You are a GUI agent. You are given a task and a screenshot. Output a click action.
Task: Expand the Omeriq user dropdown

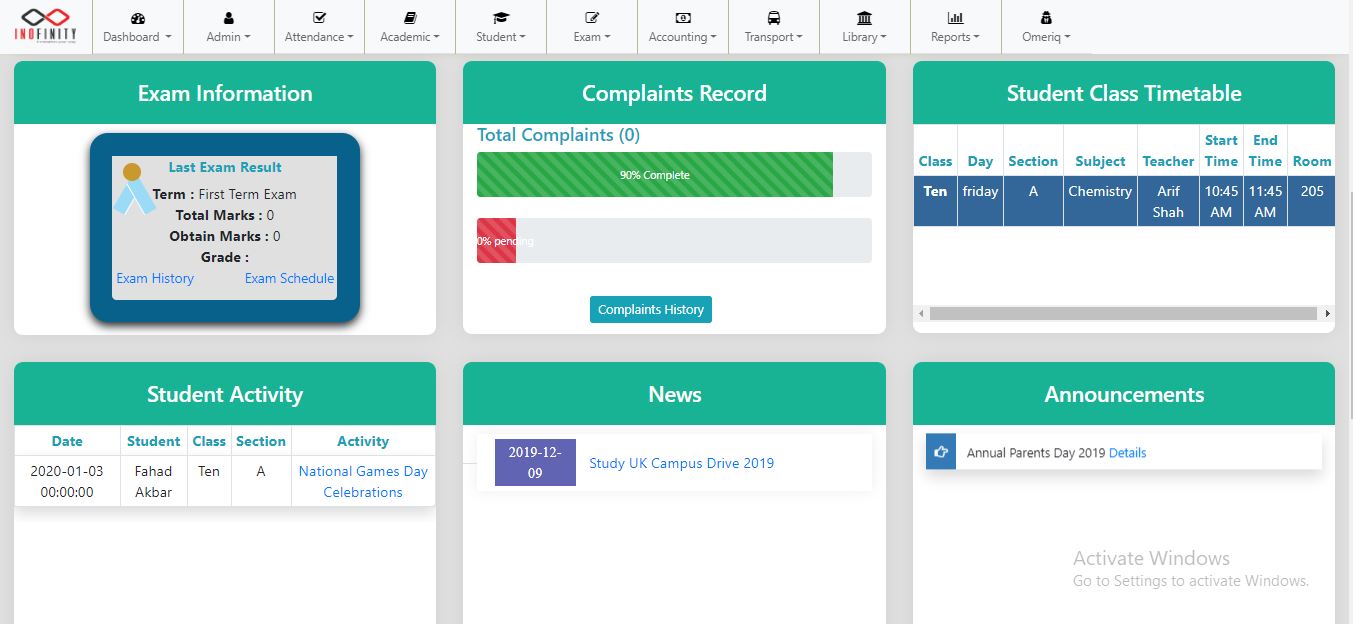click(1046, 37)
